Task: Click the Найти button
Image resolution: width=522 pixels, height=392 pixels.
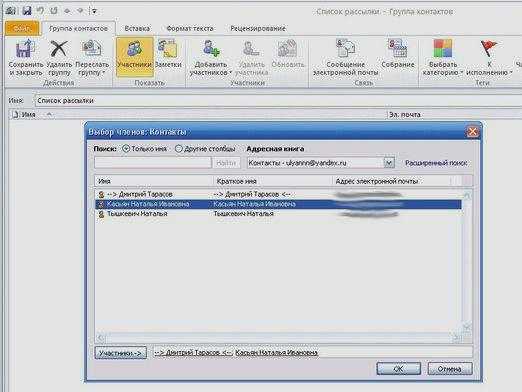Action: [x=226, y=163]
